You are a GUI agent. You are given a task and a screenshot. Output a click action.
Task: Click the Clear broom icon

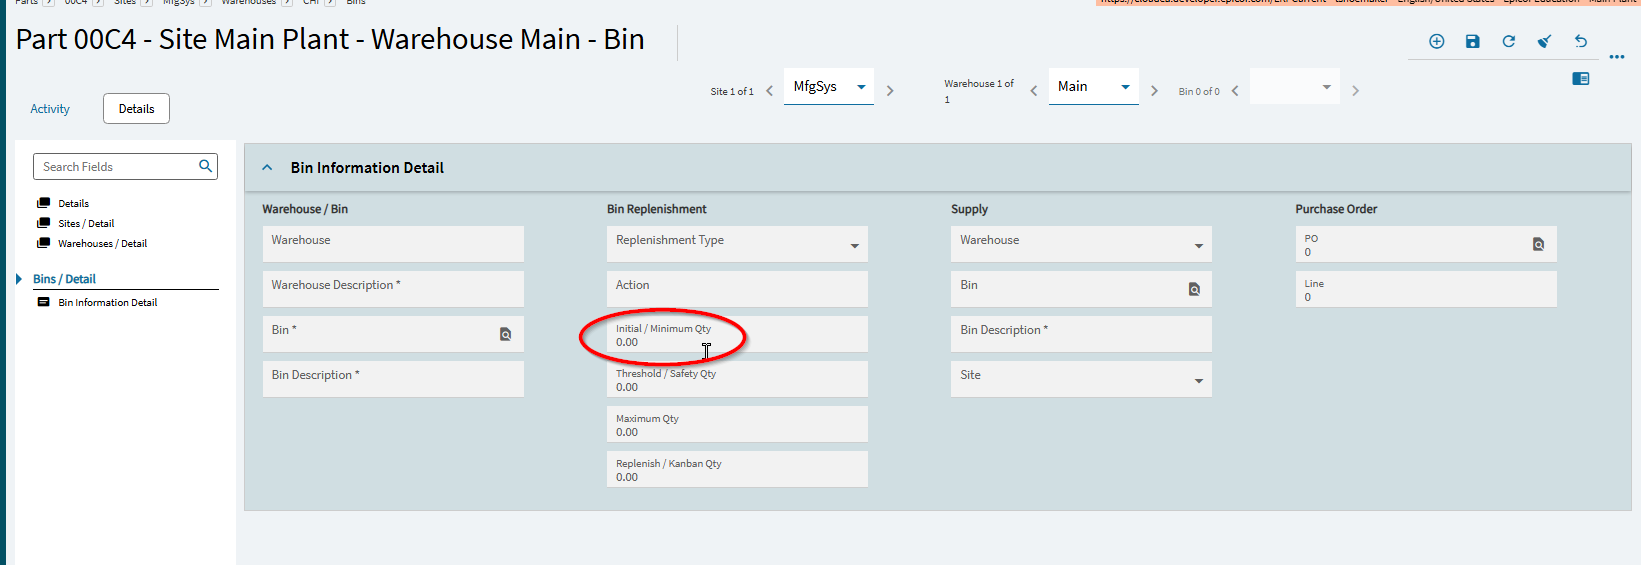(1544, 41)
